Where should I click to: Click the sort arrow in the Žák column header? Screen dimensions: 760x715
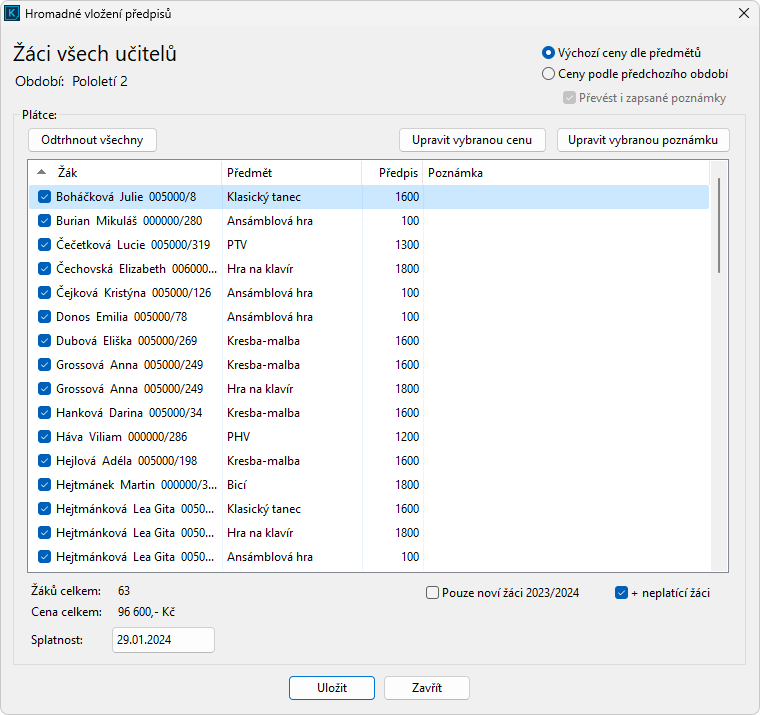(x=41, y=172)
